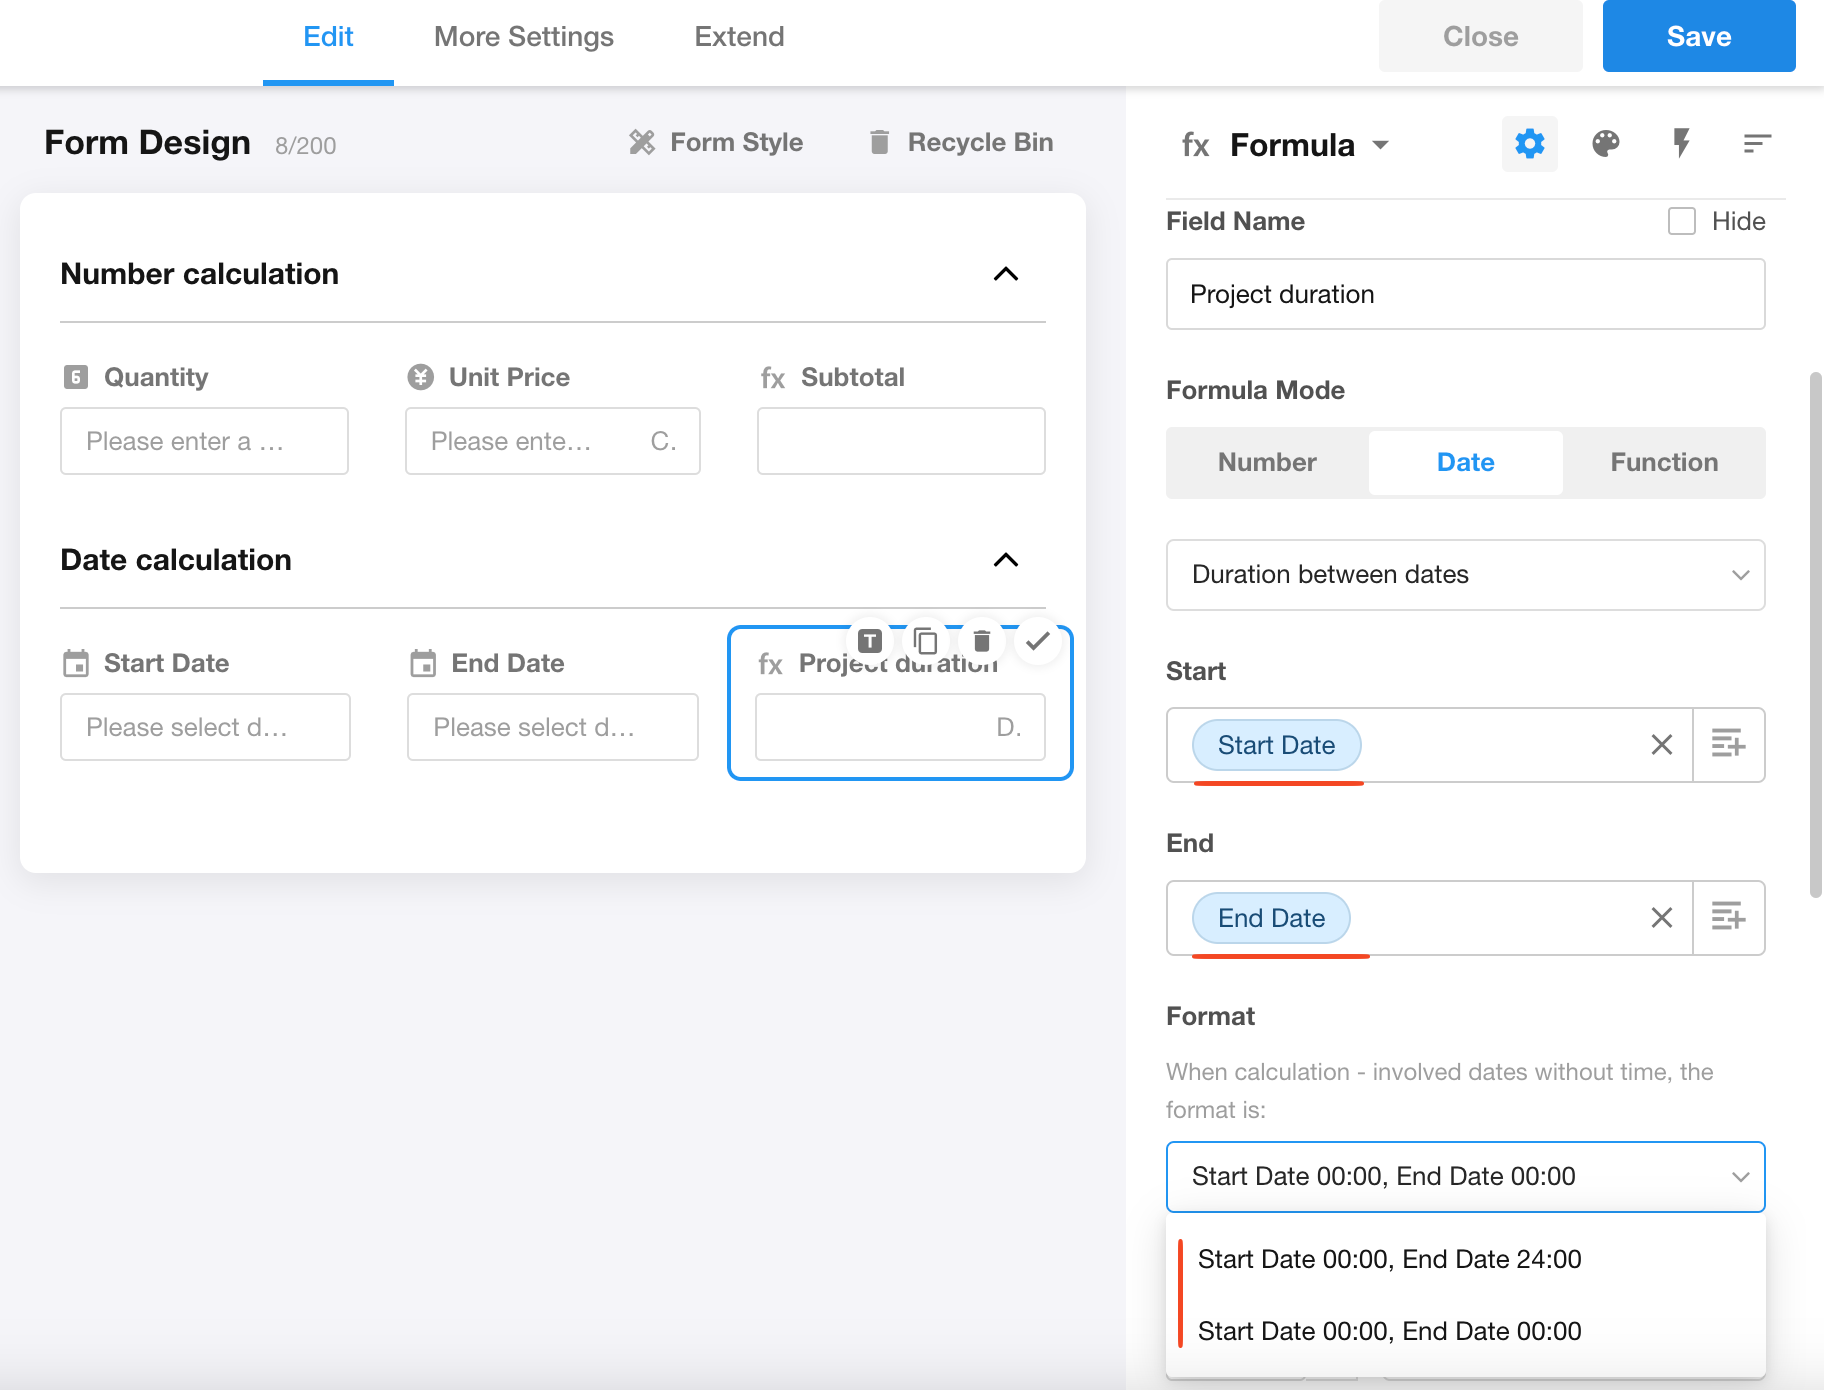The height and width of the screenshot is (1390, 1824).
Task: Open the Extend tab
Action: point(739,37)
